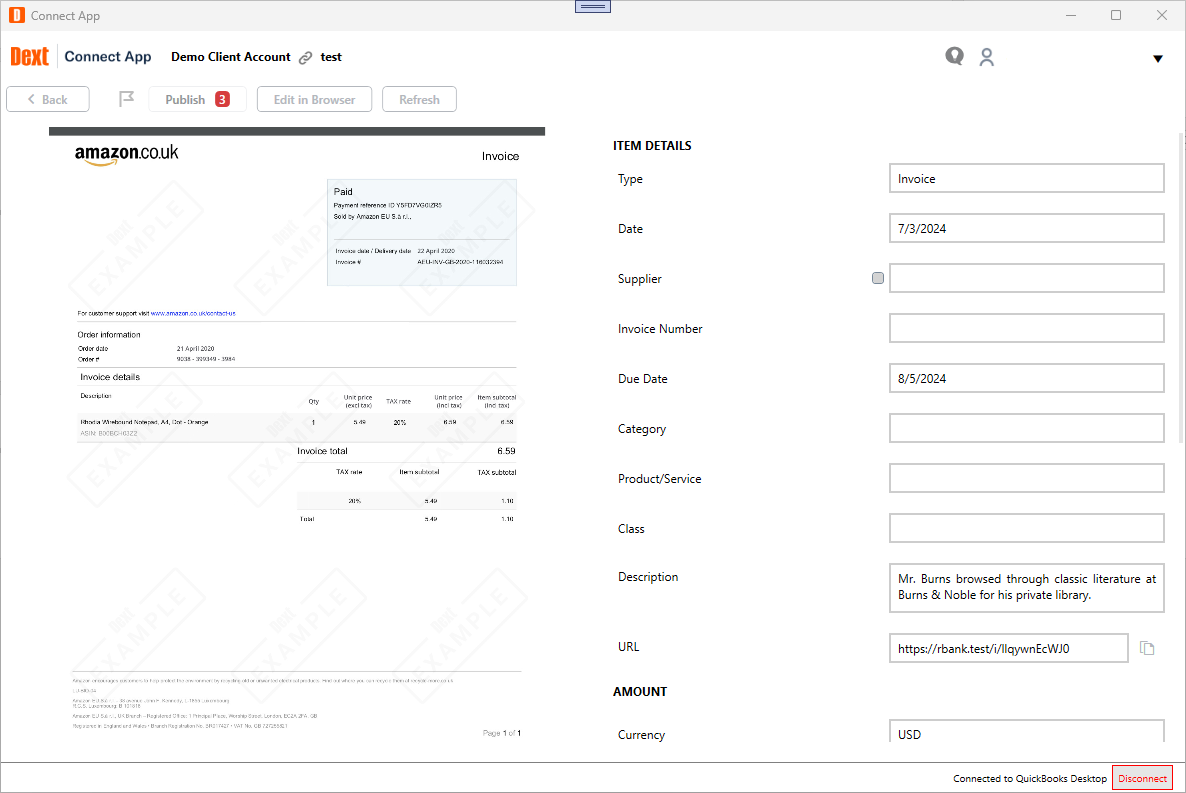The height and width of the screenshot is (793, 1186).
Task: Click the Product/Service field
Action: (x=1026, y=478)
